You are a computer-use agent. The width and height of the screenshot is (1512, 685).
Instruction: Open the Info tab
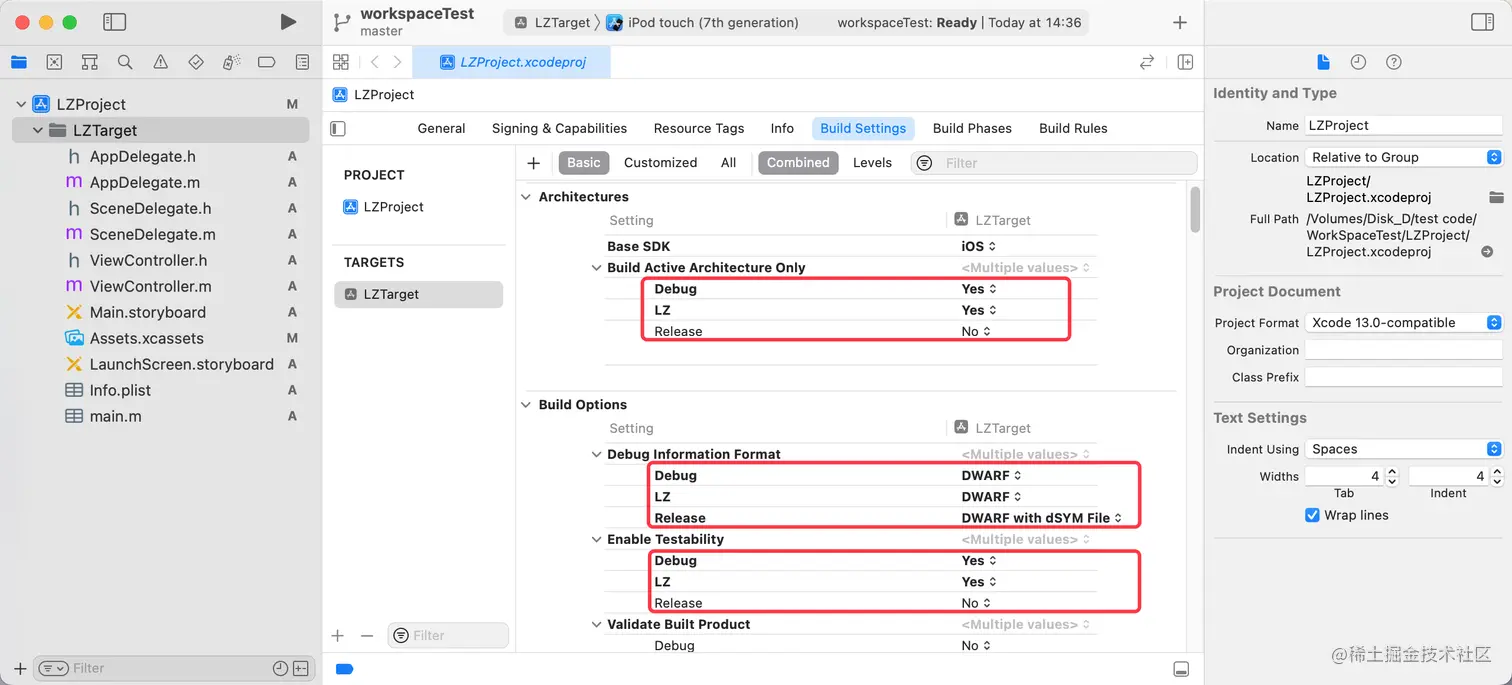coord(782,128)
